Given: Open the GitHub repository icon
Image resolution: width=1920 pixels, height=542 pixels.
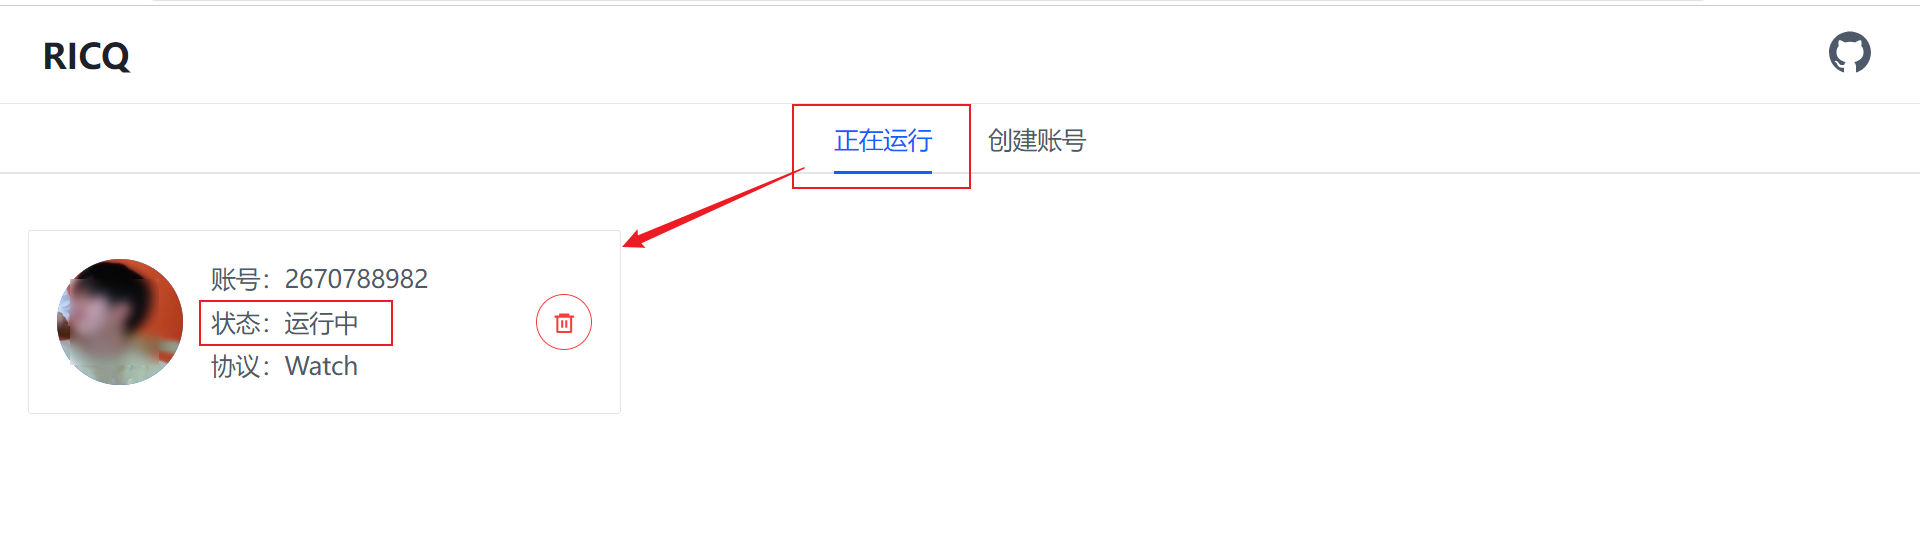Looking at the screenshot, I should click(x=1849, y=53).
